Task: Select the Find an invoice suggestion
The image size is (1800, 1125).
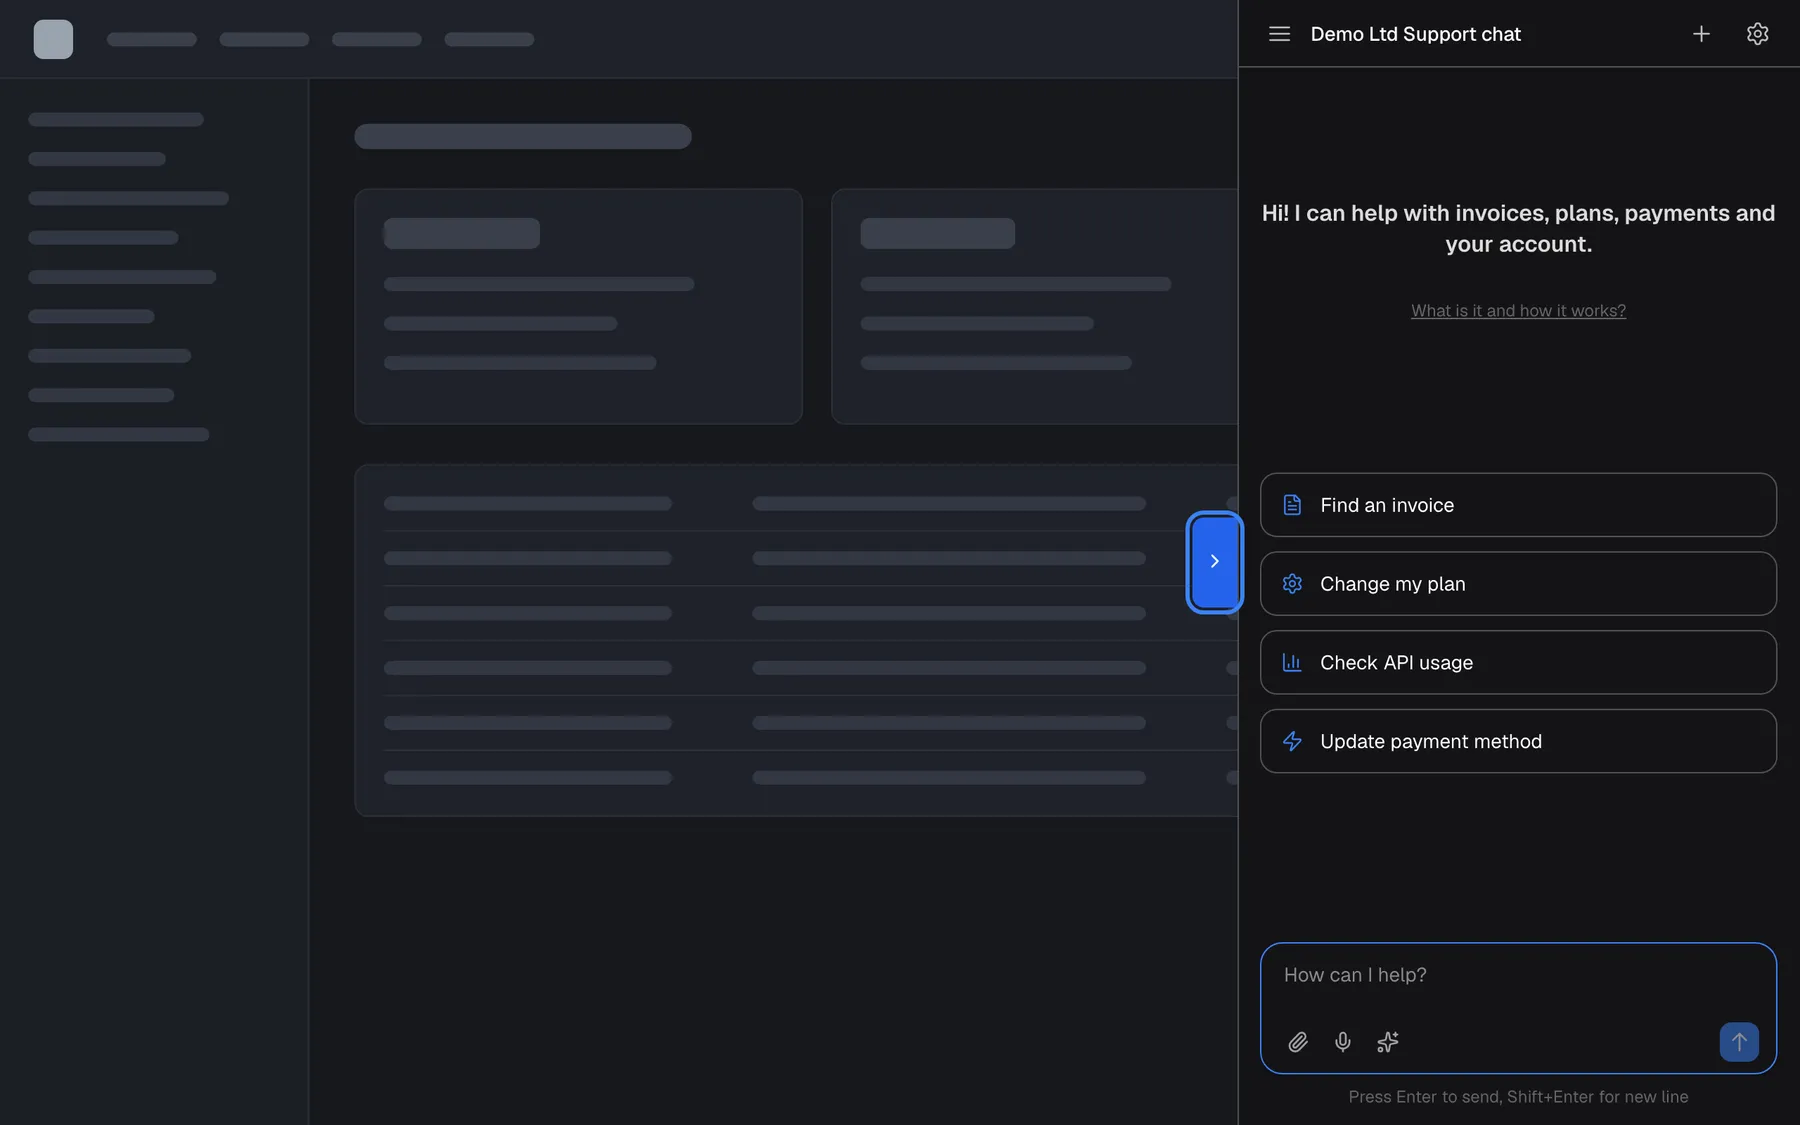Action: click(x=1518, y=505)
